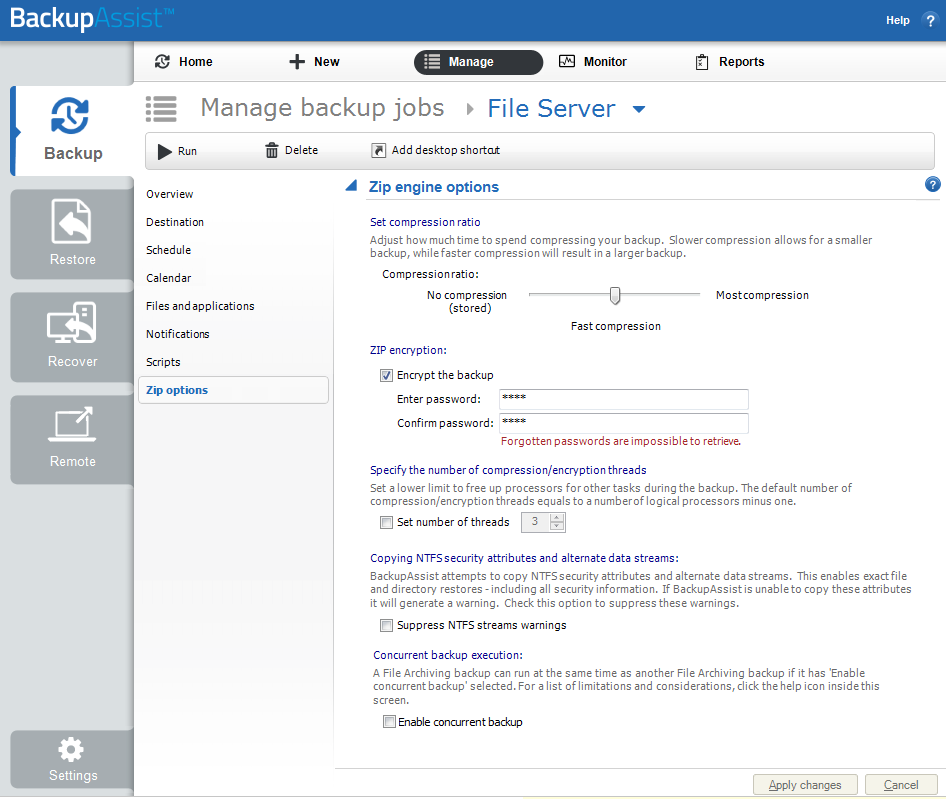Increase the thread count spinner
The image size is (946, 799).
pyautogui.click(x=557, y=517)
